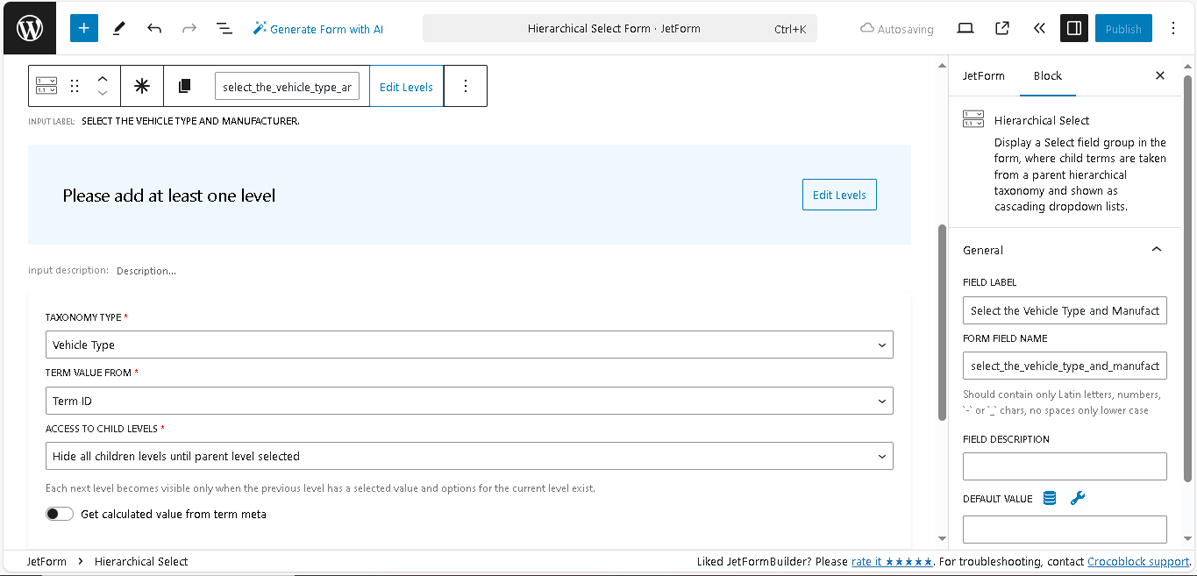Open the block options three-dot menu
The width and height of the screenshot is (1197, 576).
click(466, 86)
